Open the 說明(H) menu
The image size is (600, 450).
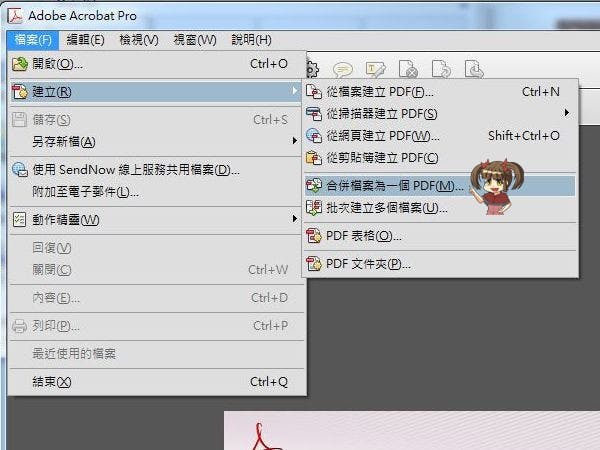point(251,40)
